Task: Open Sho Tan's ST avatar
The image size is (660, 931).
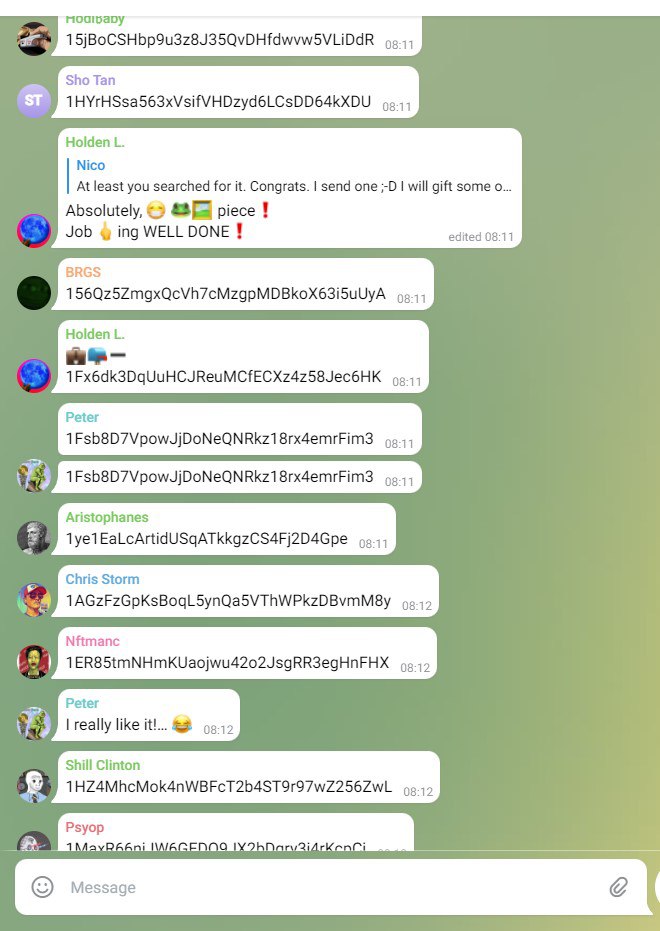Action: pos(34,100)
